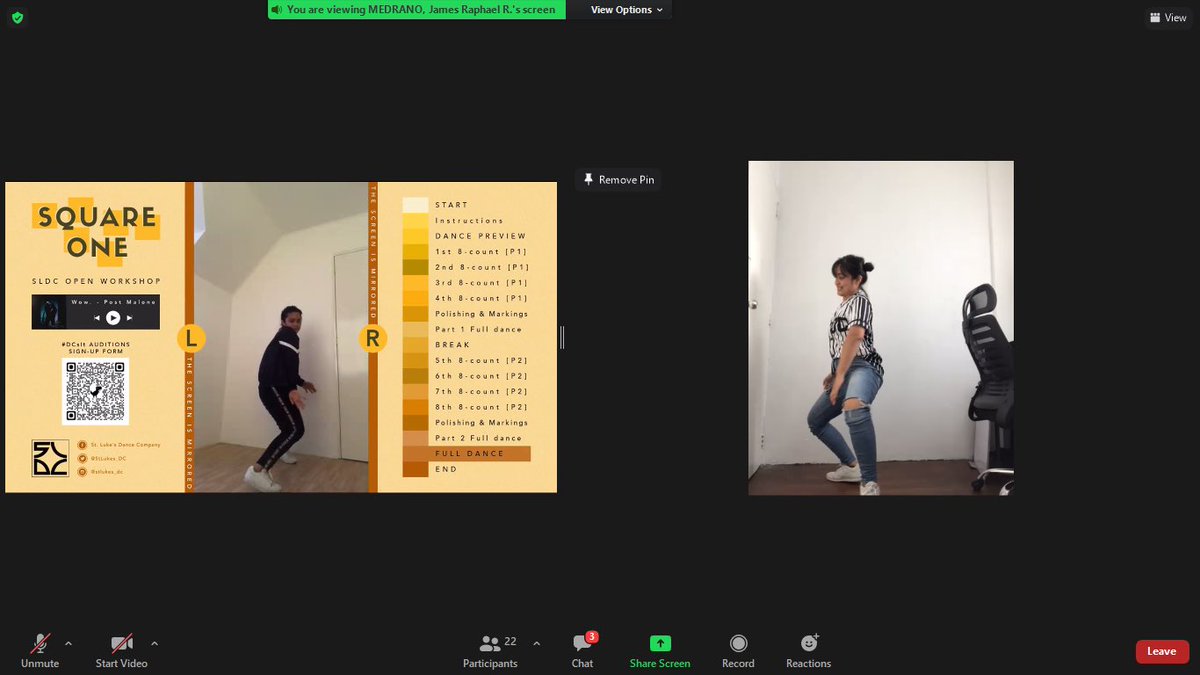Click the St. Luke's Dance Company Facebook icon

tap(81, 445)
